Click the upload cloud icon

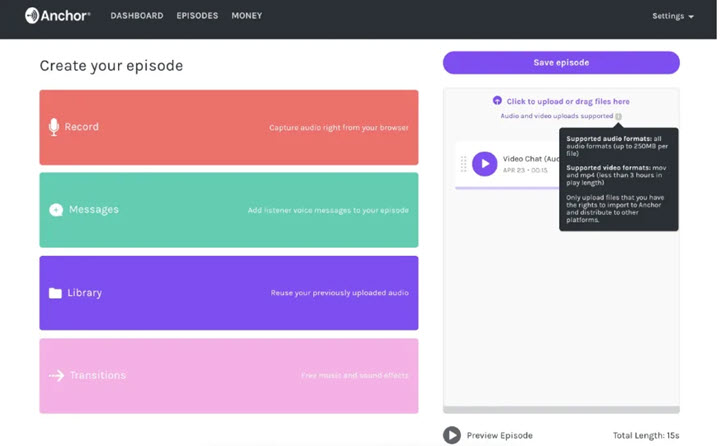[497, 101]
